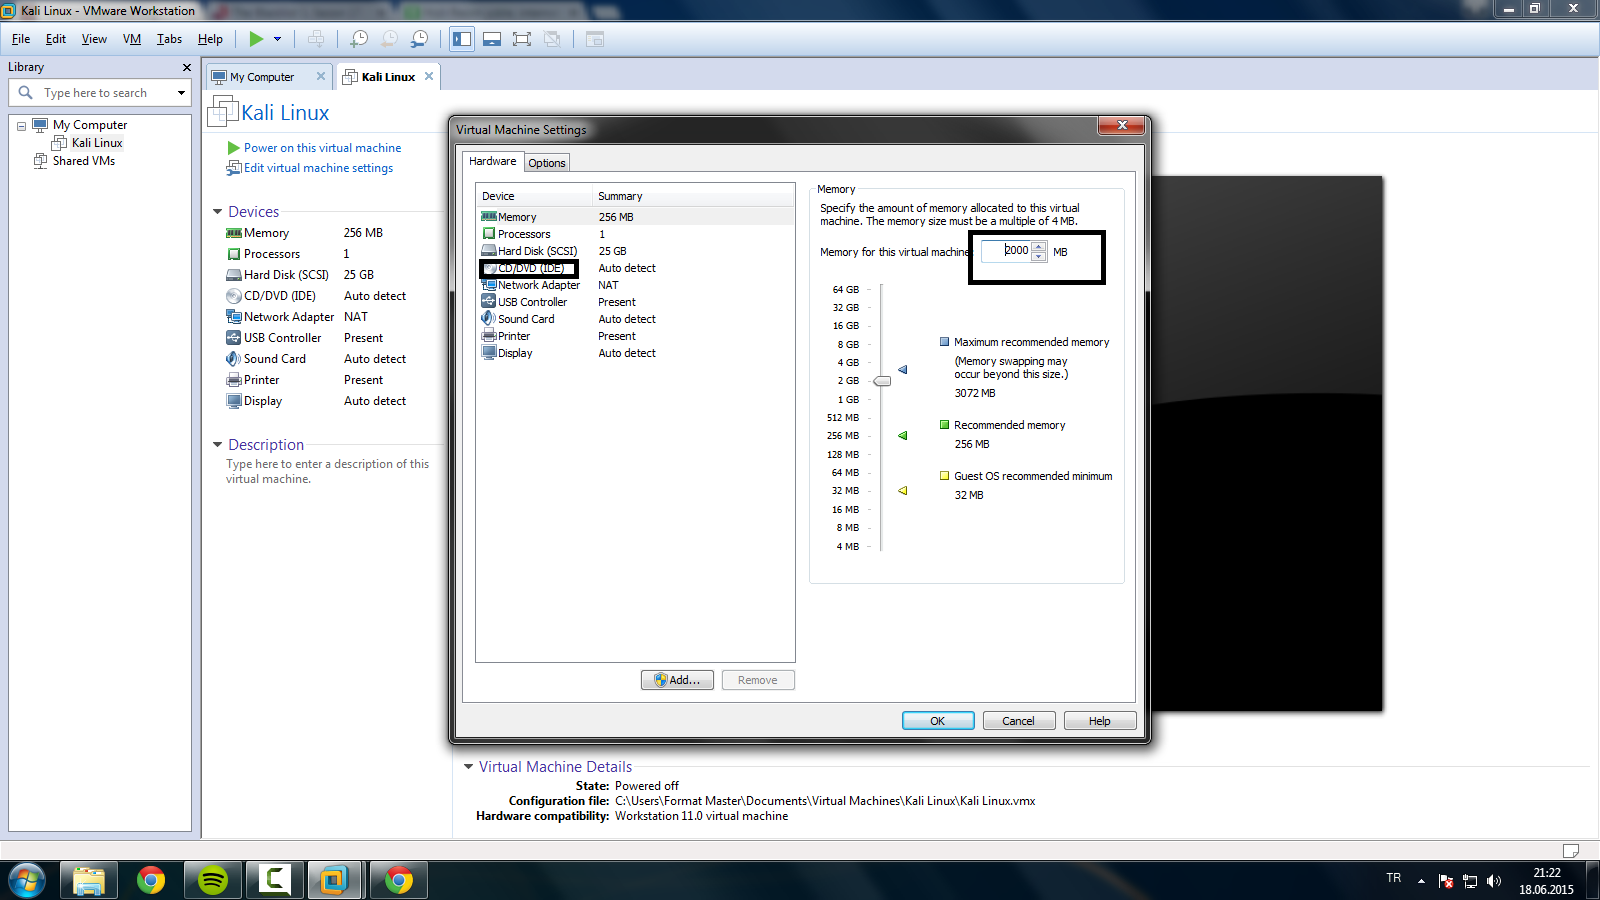This screenshot has width=1600, height=900.
Task: Click CD/DVD icon in main Devices list
Action: click(234, 296)
